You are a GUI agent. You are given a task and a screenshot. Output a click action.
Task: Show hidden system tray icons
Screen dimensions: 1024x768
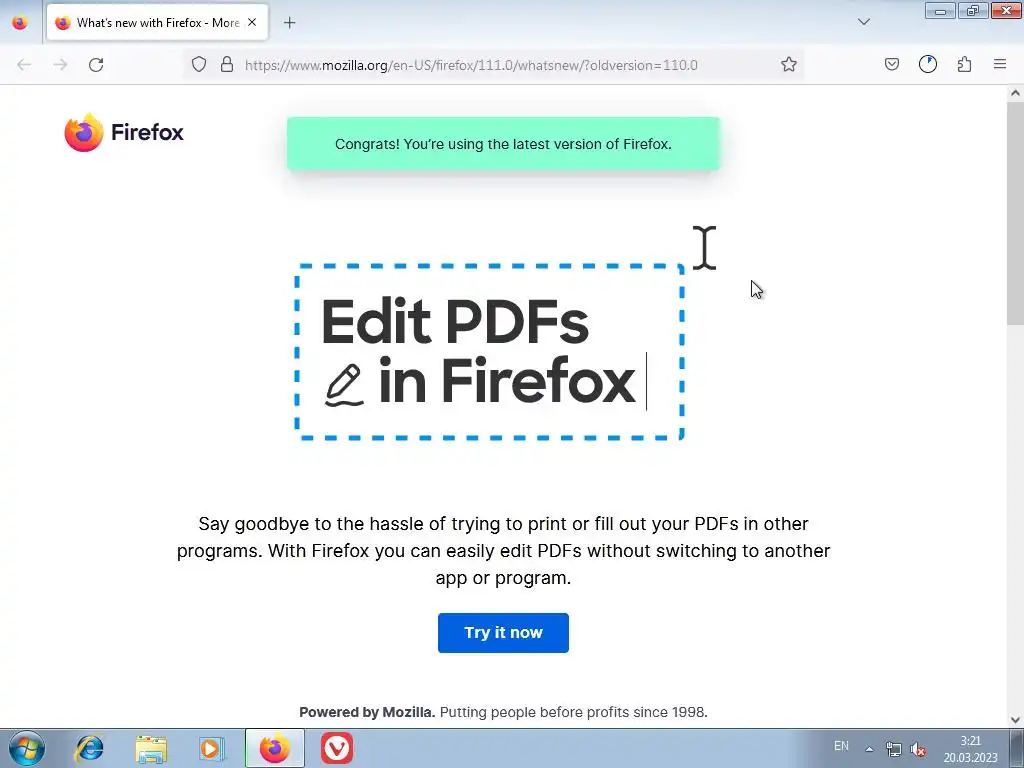tap(869, 749)
